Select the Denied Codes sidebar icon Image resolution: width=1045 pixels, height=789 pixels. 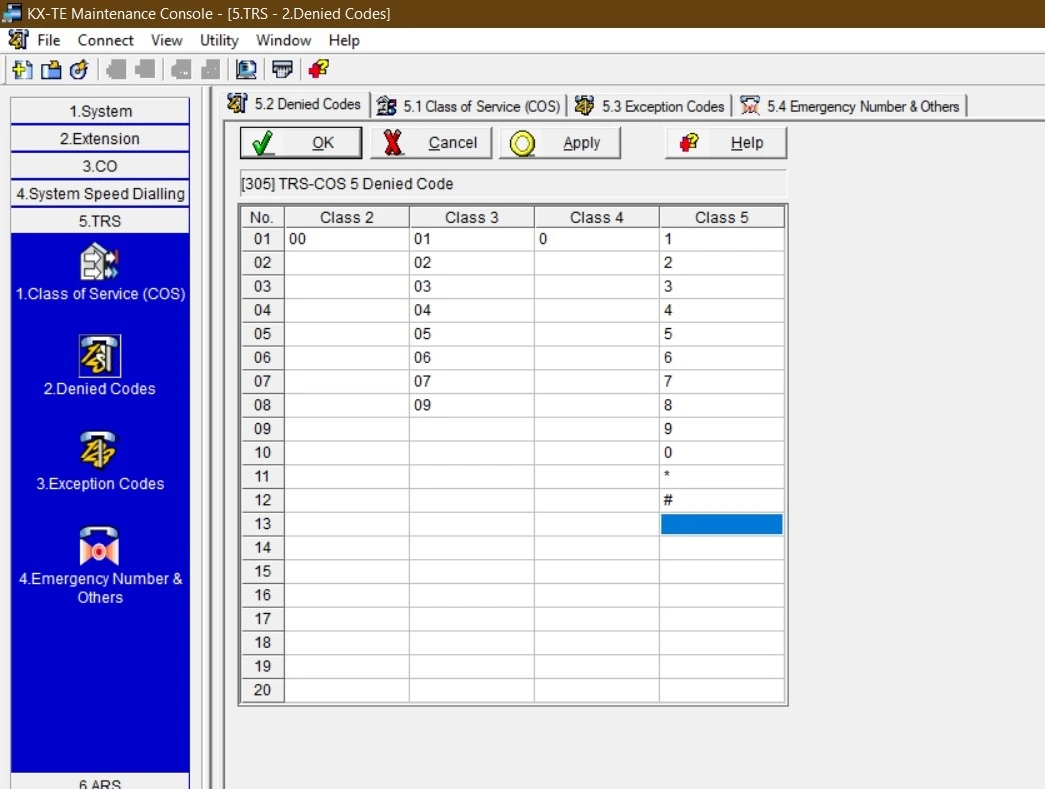[100, 357]
